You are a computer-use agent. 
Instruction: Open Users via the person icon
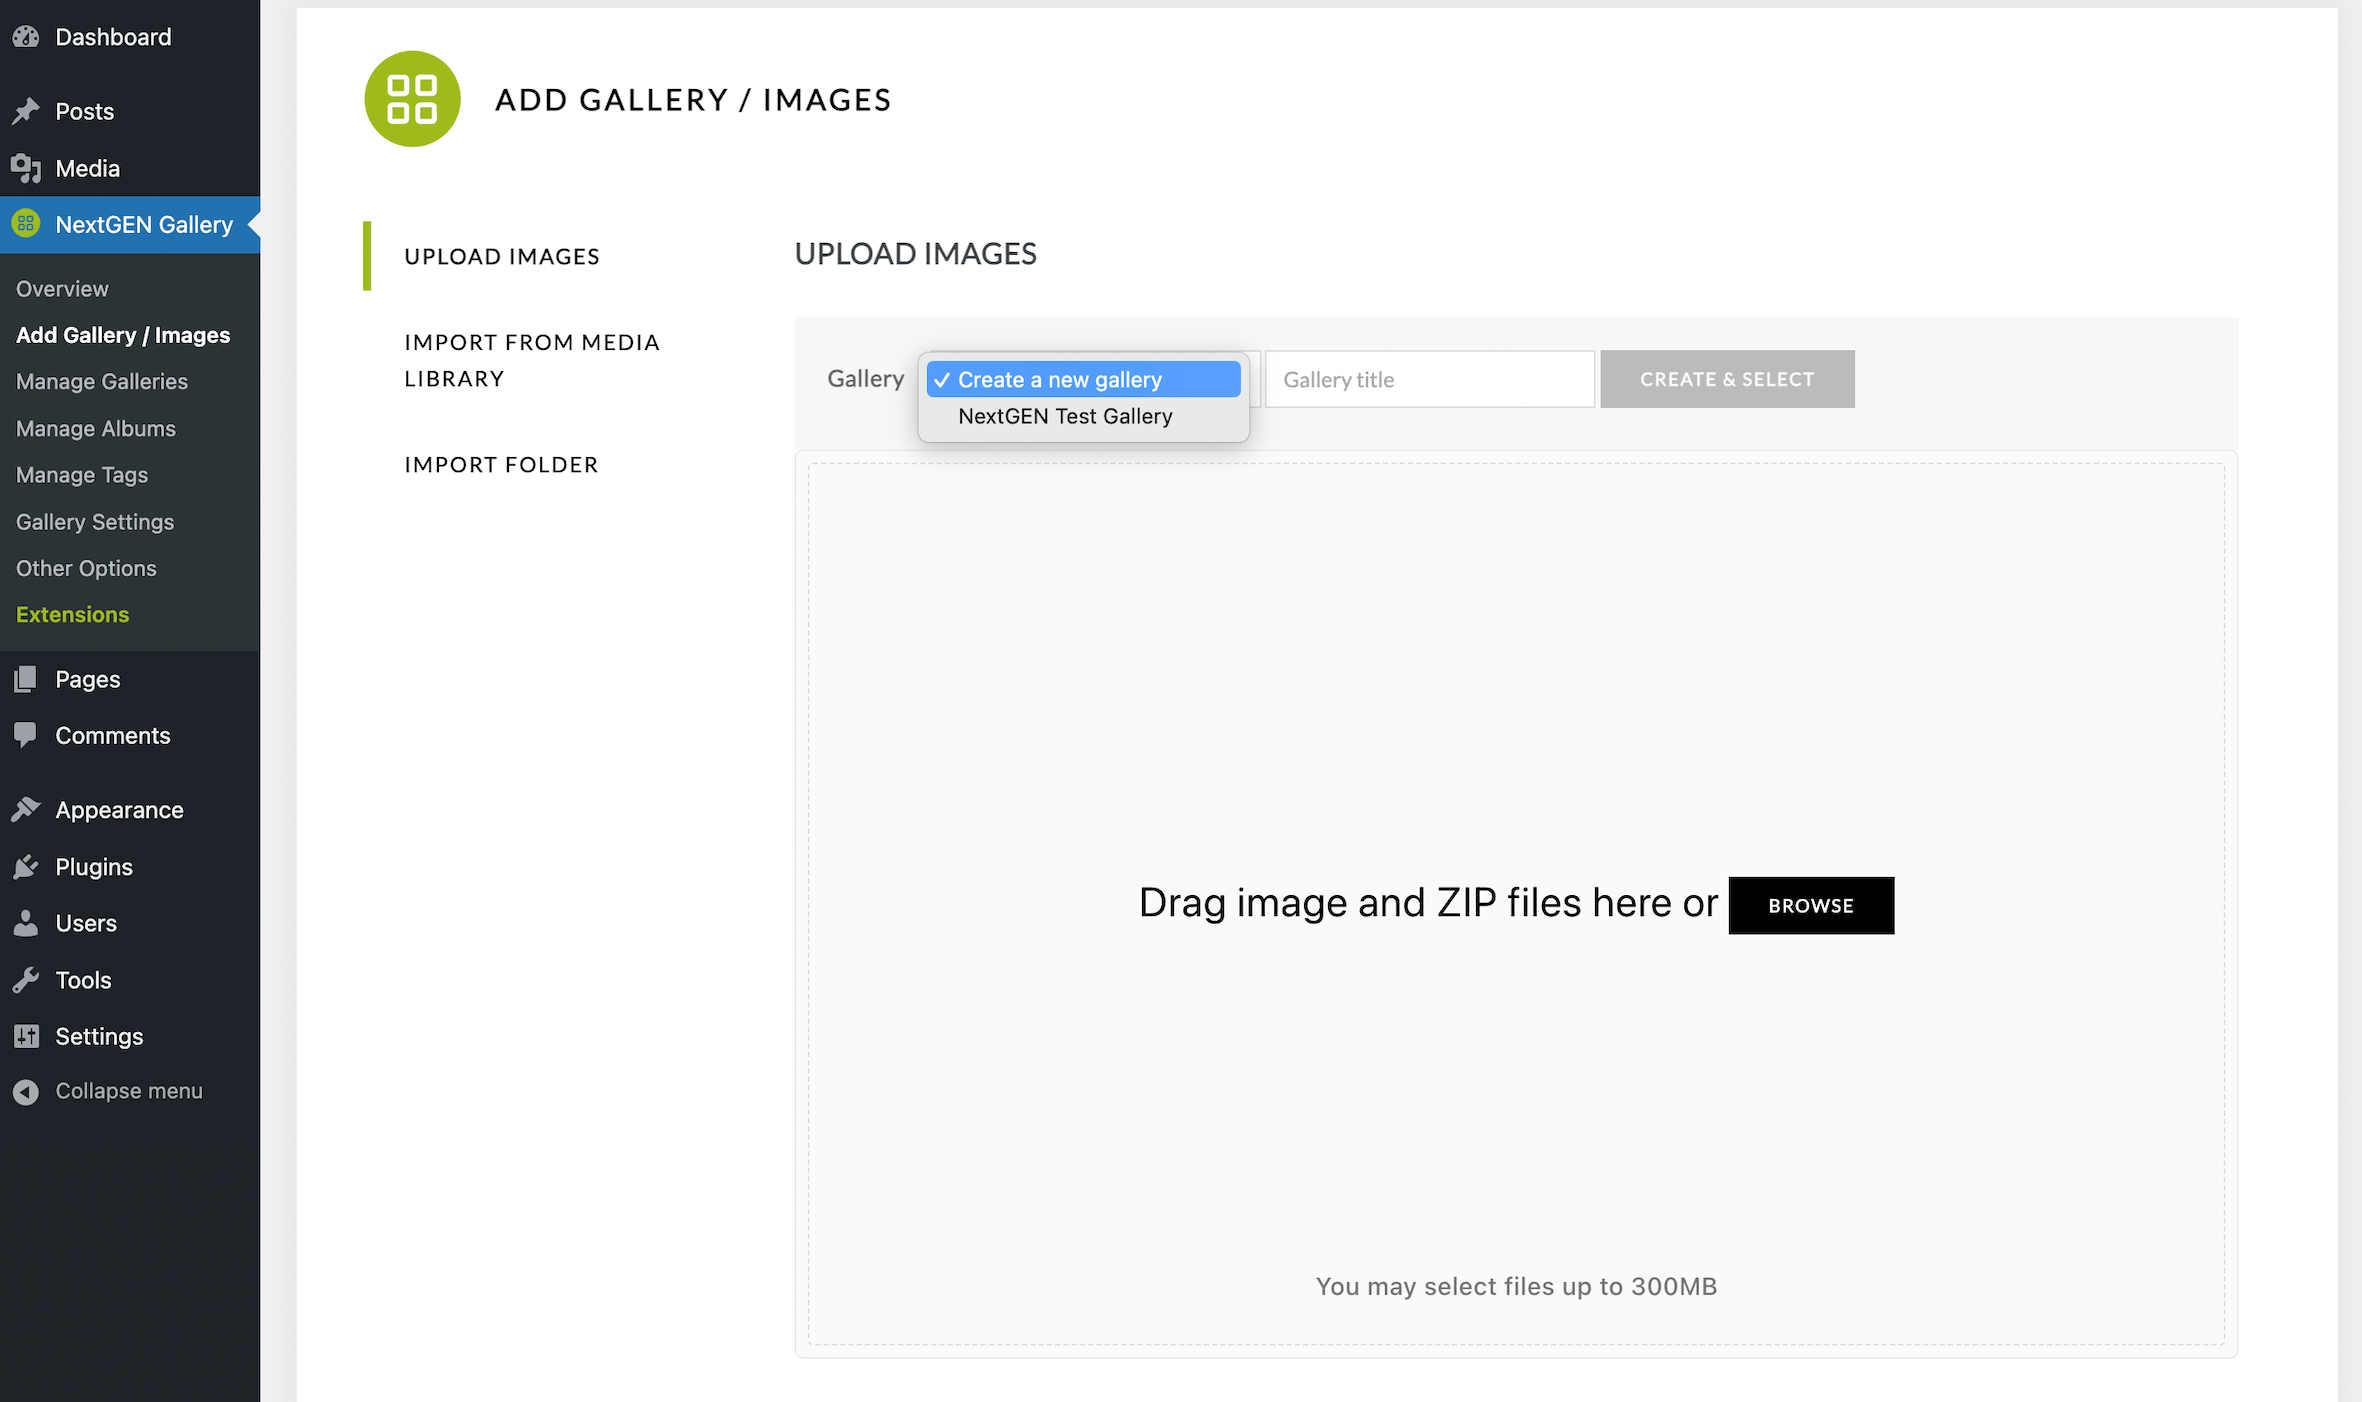(26, 922)
